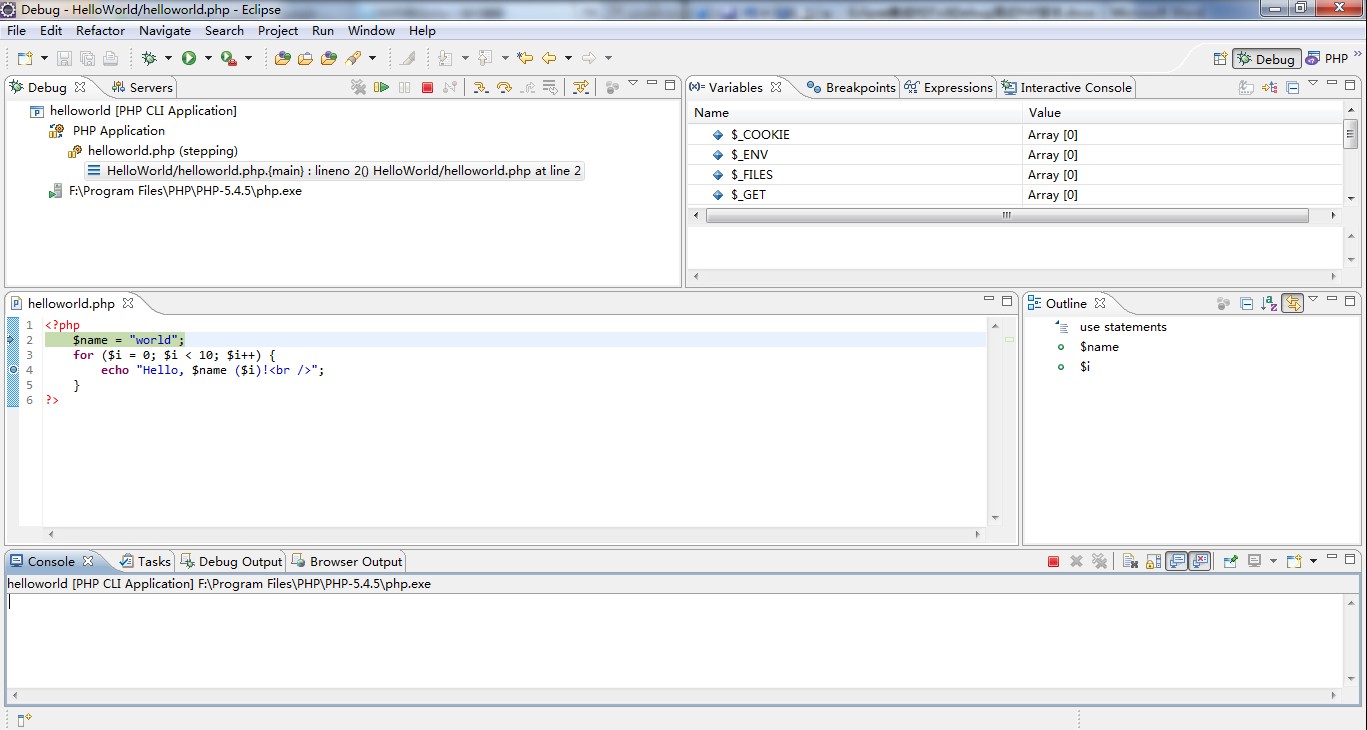
Task: Click the green Run icon in main toolbar
Action: tap(189, 59)
